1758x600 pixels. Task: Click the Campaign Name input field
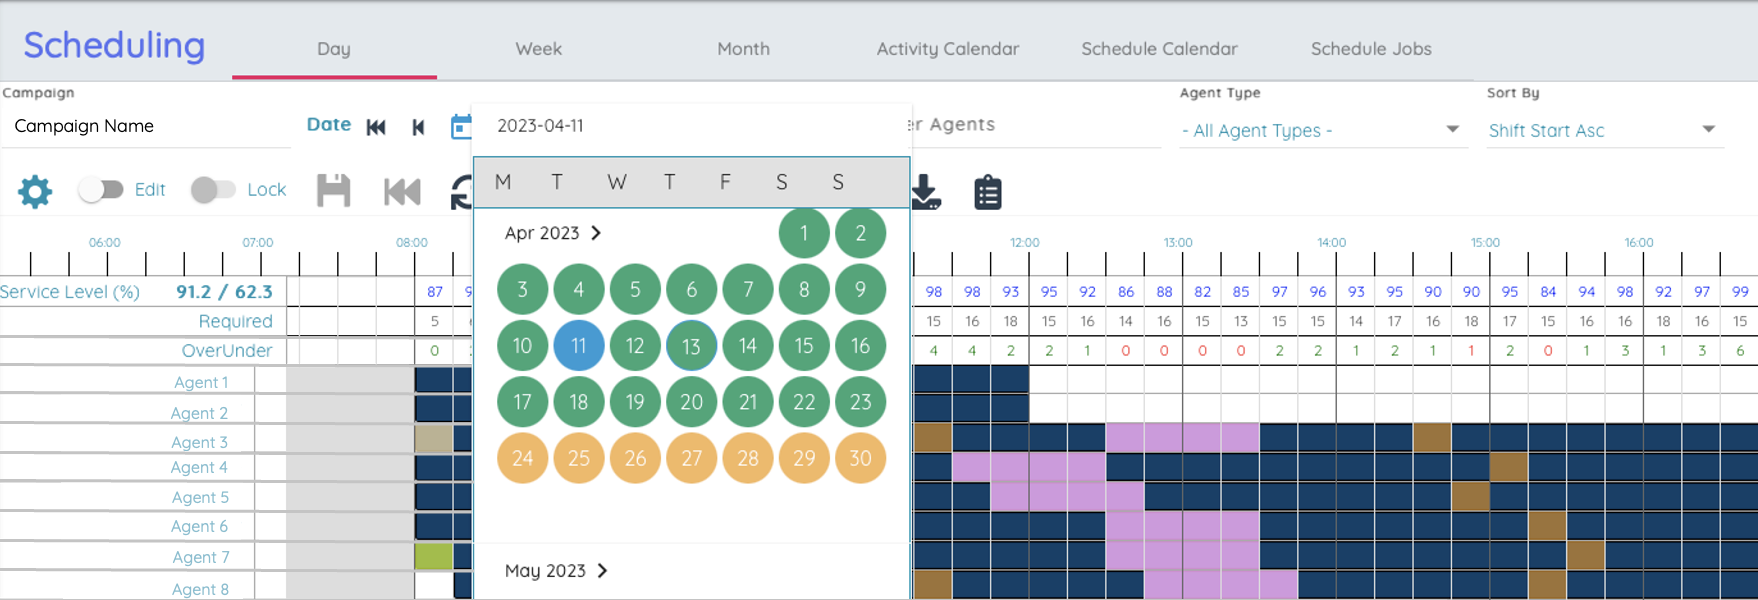(x=145, y=126)
